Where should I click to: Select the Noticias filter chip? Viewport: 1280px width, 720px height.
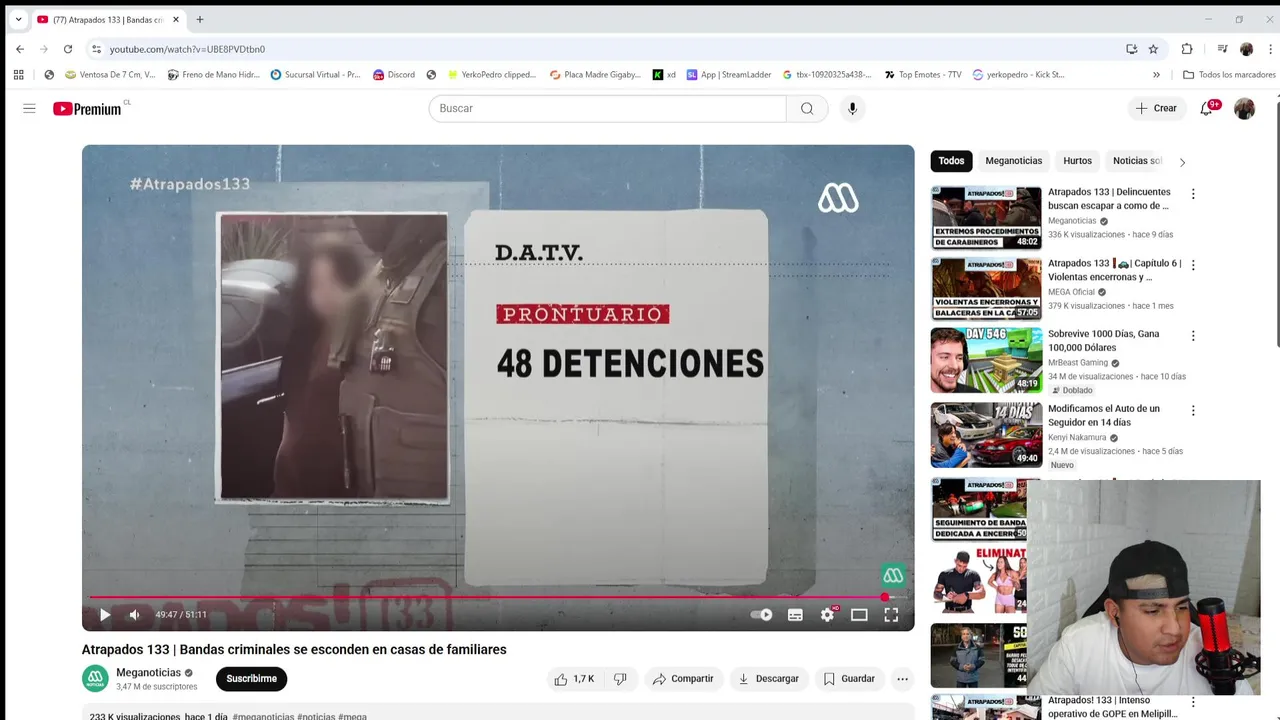(x=1137, y=161)
